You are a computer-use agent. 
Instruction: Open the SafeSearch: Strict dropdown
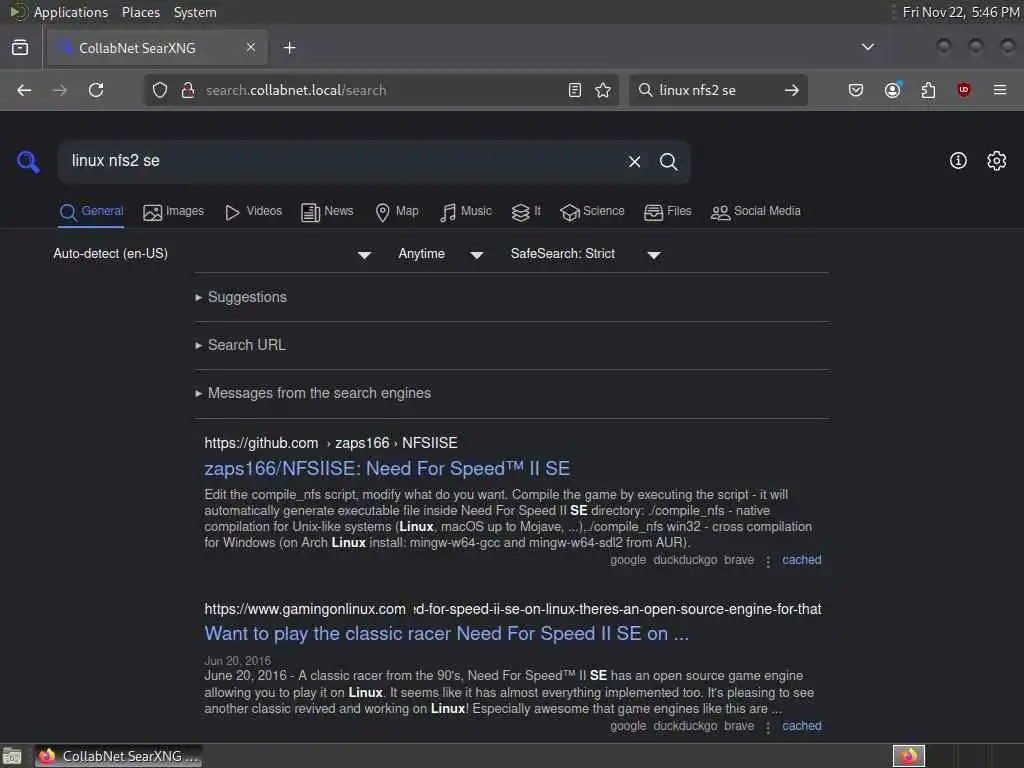pyautogui.click(x=586, y=254)
